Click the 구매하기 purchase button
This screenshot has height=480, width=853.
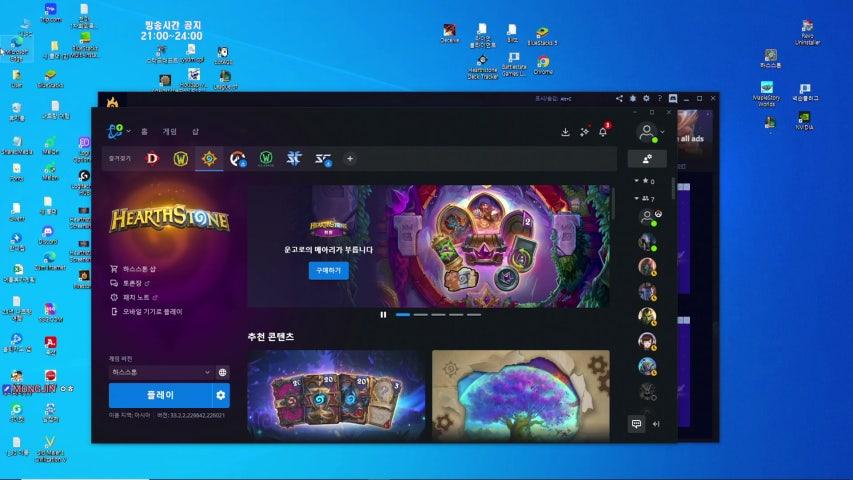click(329, 270)
